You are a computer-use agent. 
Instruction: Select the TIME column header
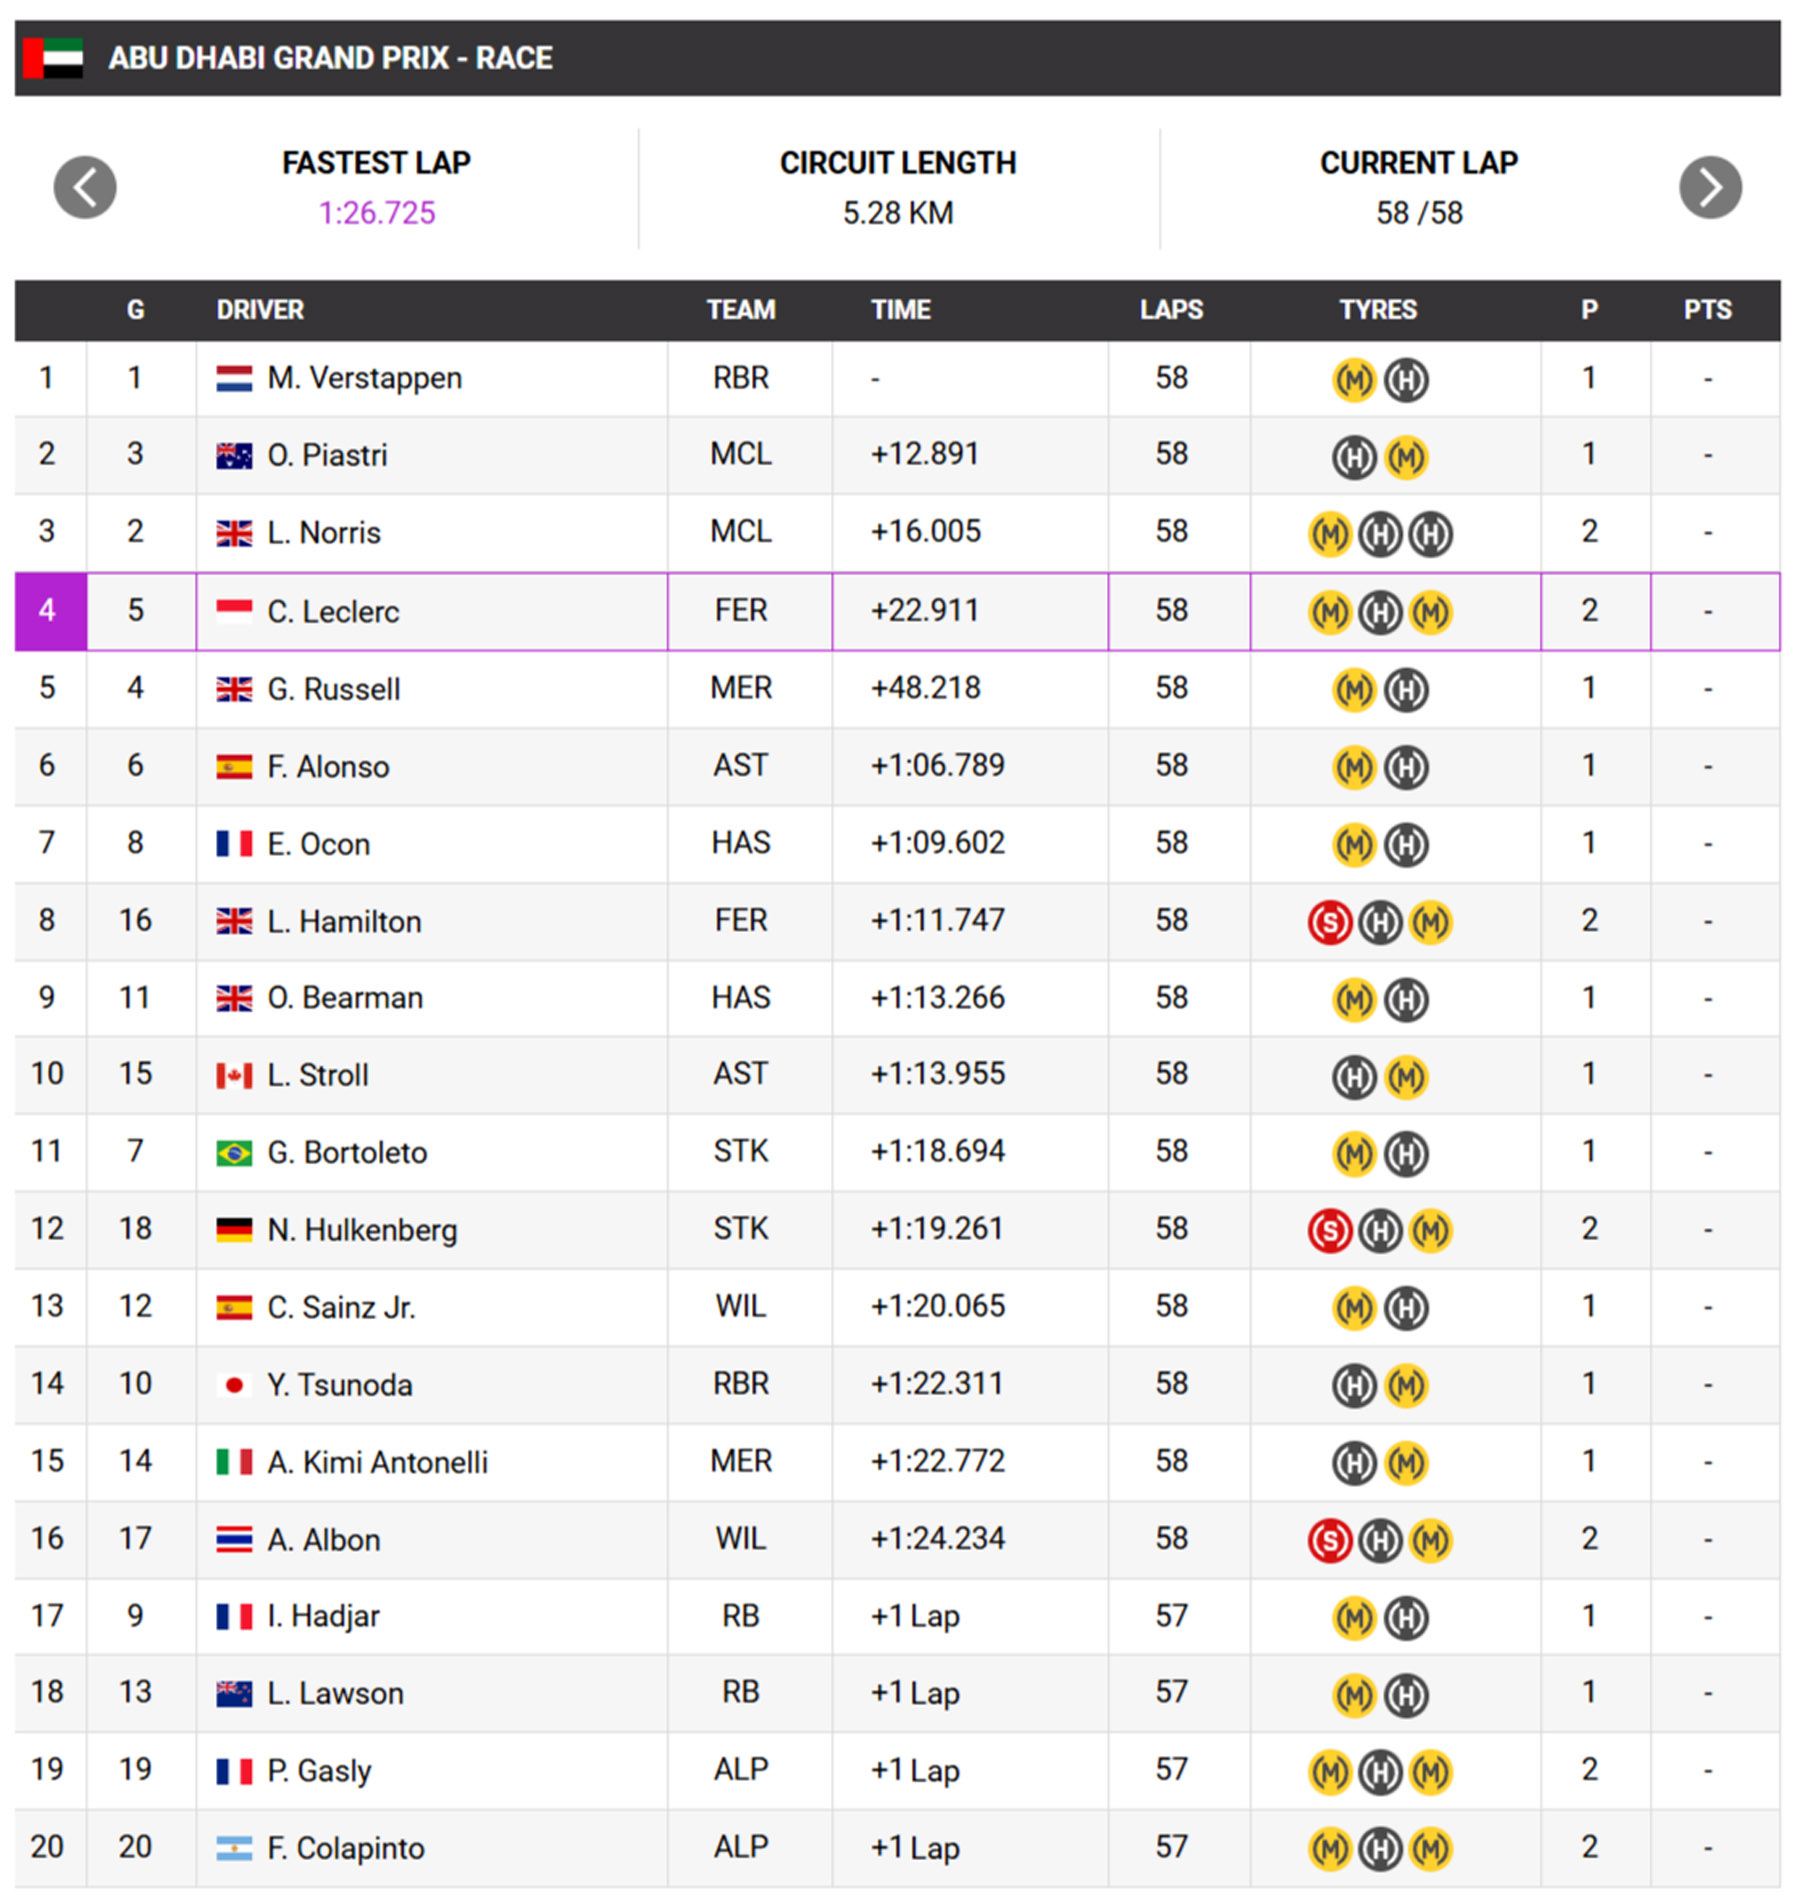click(900, 310)
